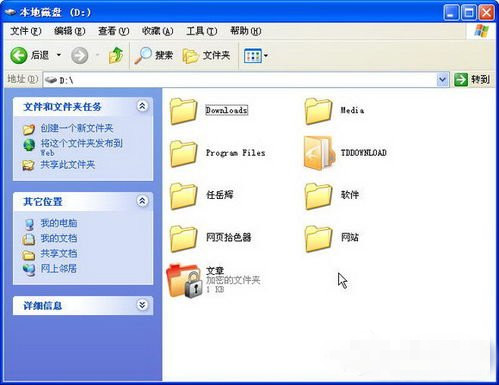Click the drive icon in address bar
The height and width of the screenshot is (385, 499).
click(x=51, y=80)
